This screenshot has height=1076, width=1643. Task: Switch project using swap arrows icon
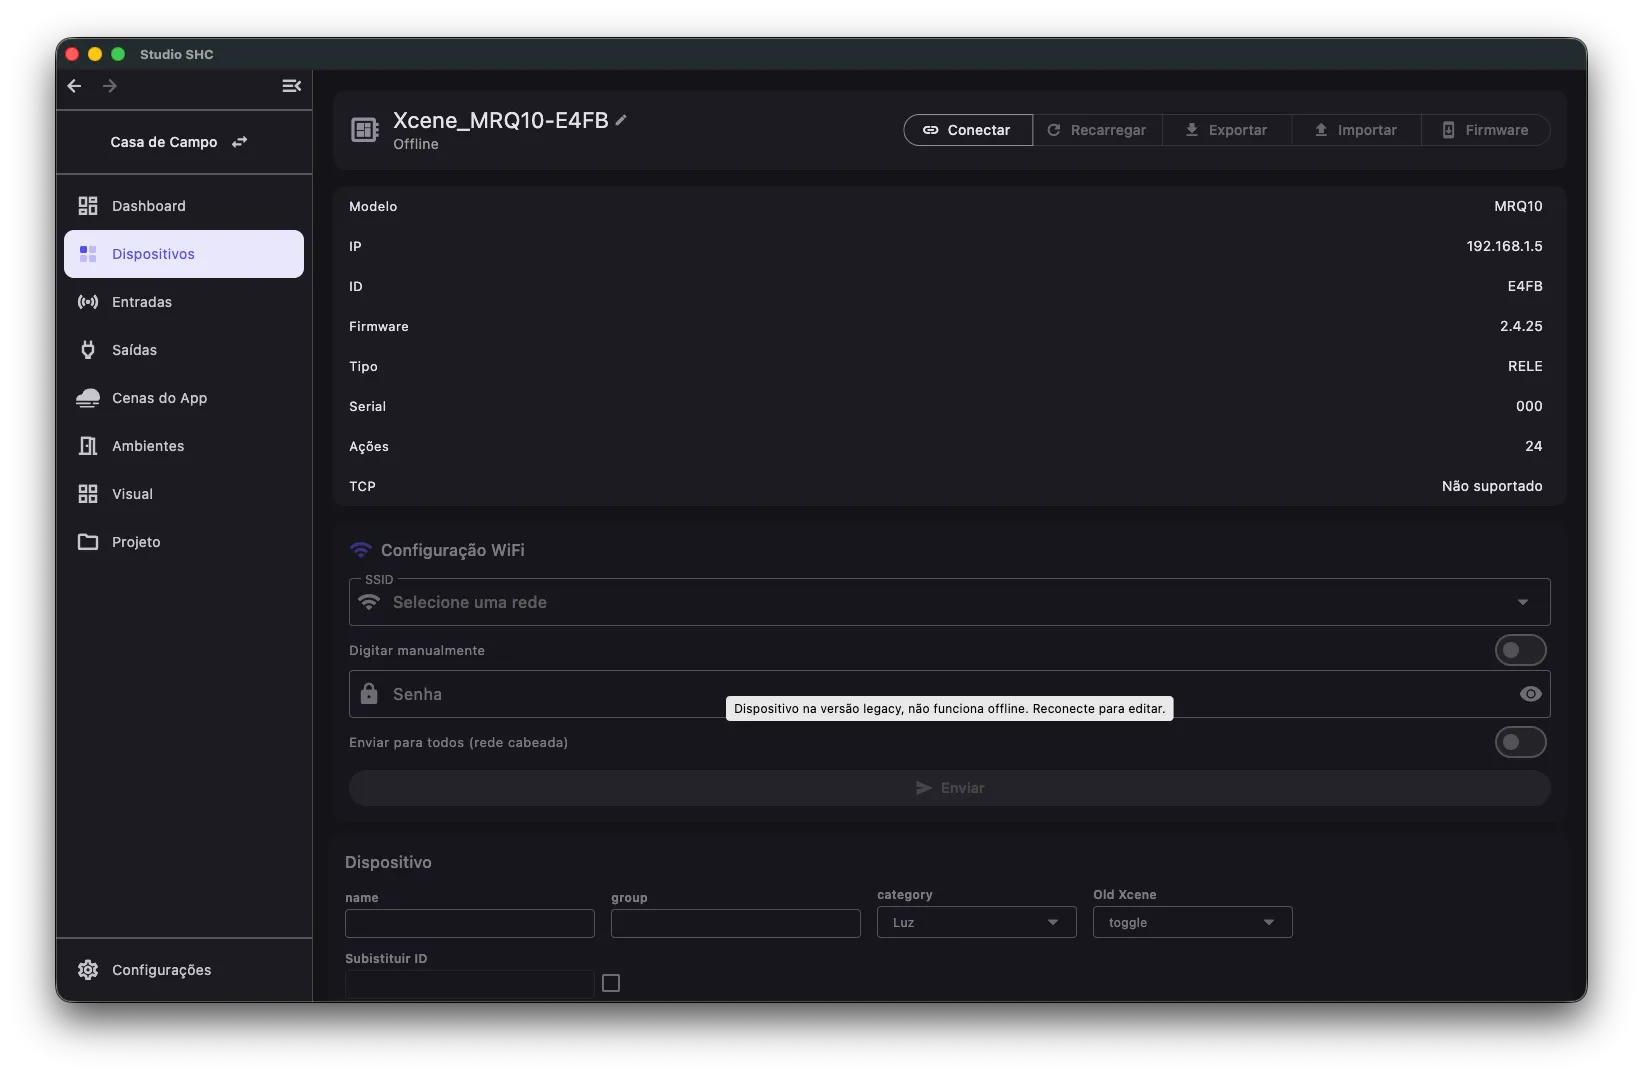click(x=239, y=142)
